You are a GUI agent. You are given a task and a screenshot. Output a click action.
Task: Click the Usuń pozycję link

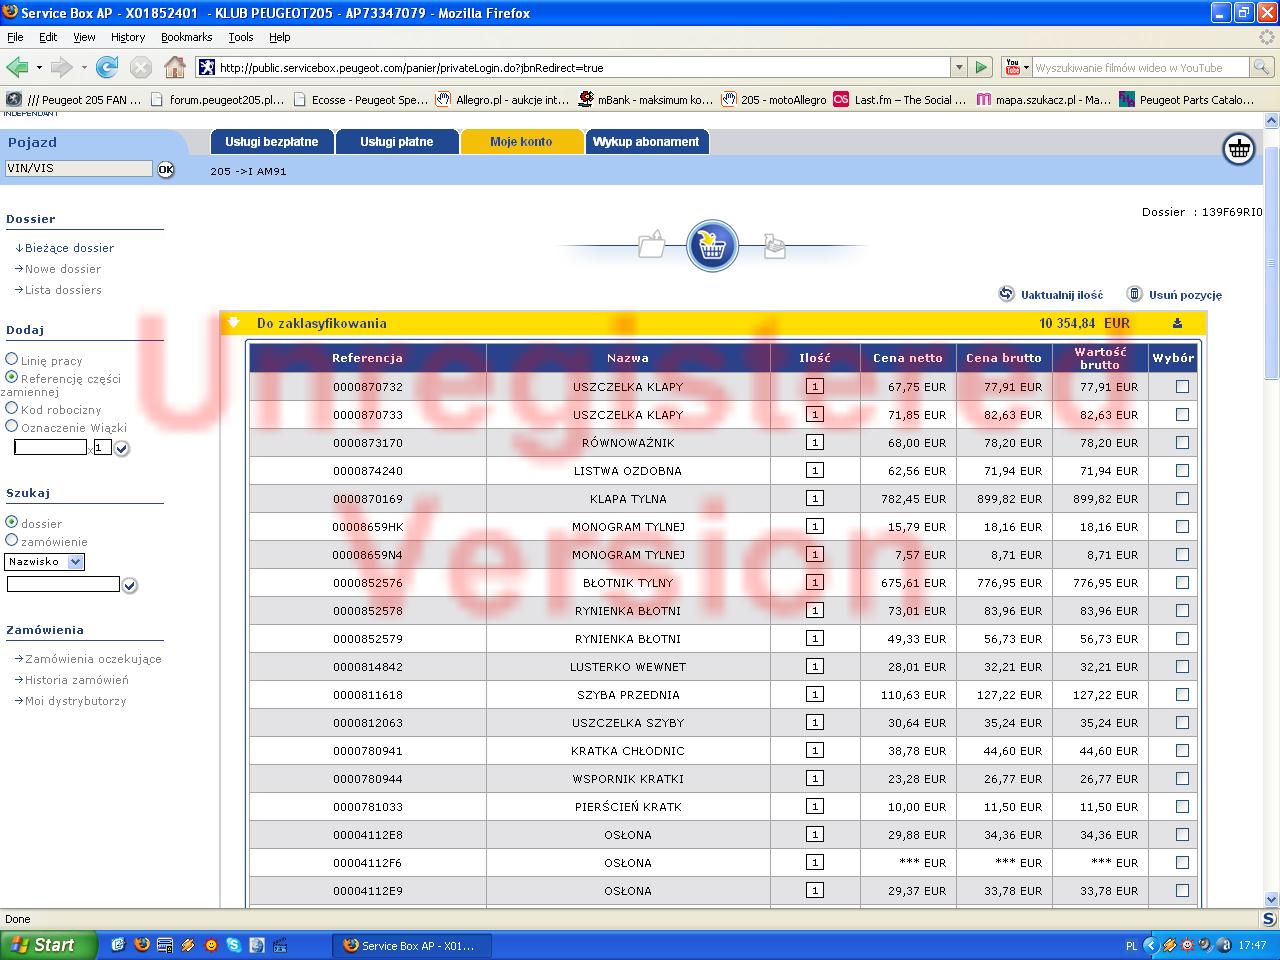[x=1184, y=295]
